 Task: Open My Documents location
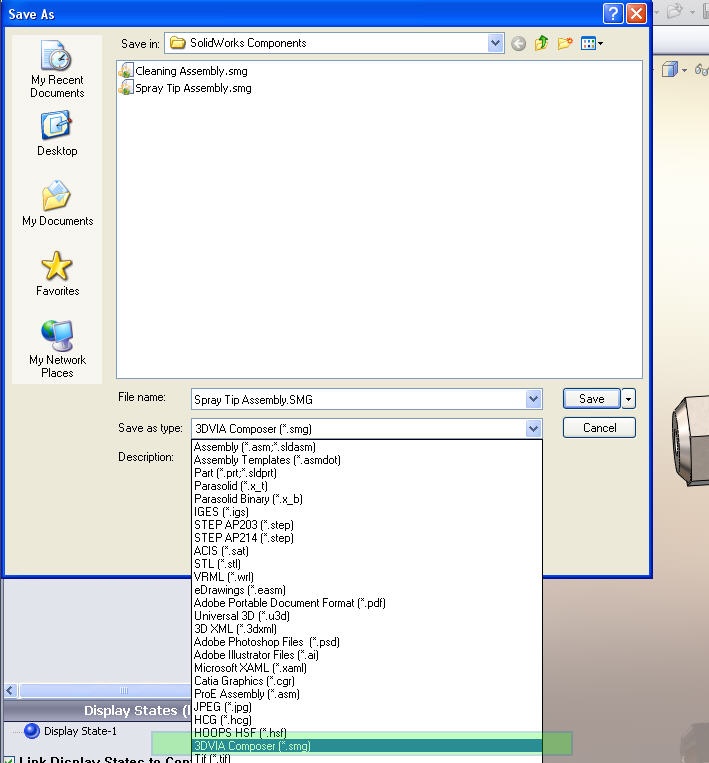pyautogui.click(x=57, y=203)
